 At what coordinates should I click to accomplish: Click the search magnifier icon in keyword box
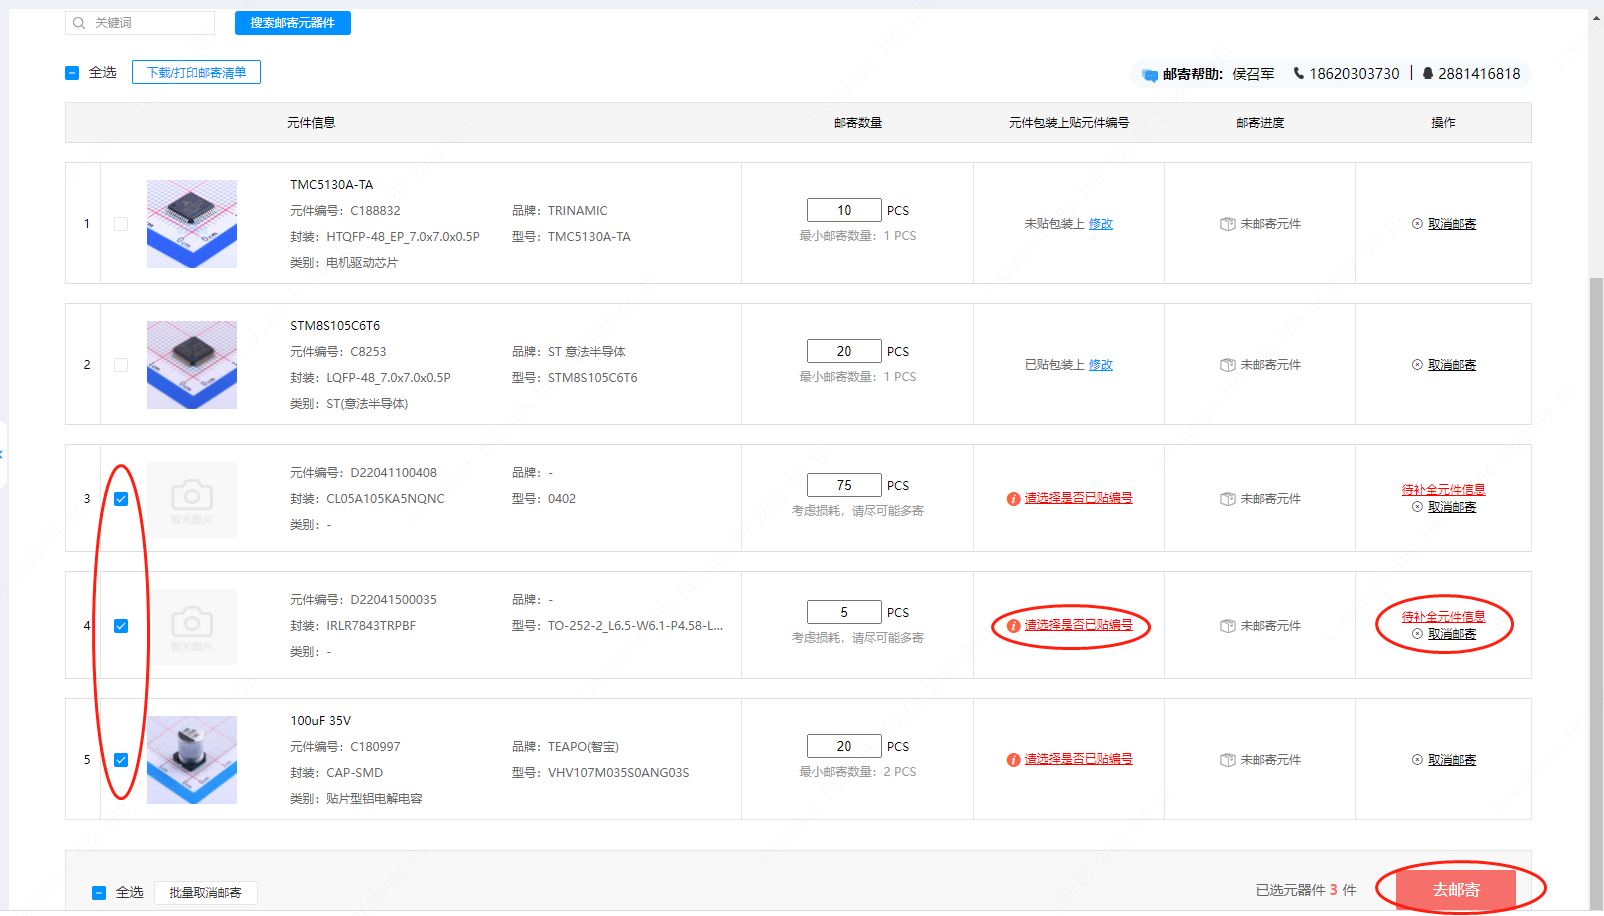(x=79, y=23)
